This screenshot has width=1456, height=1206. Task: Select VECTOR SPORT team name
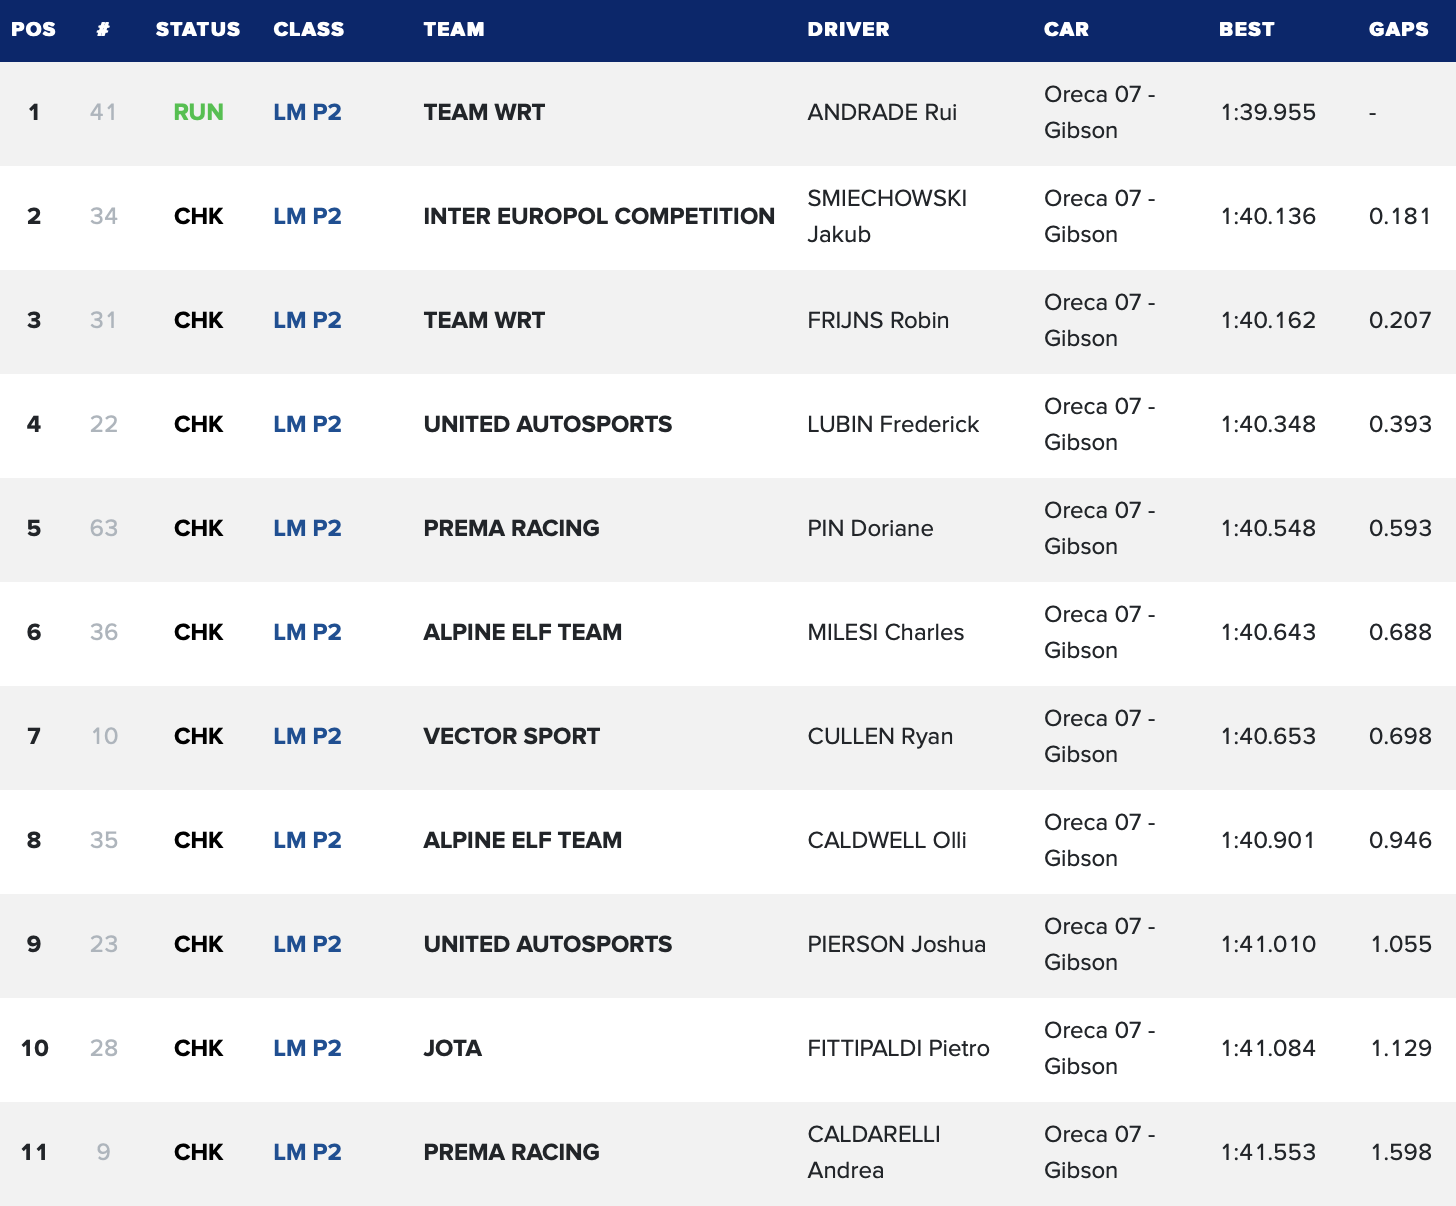click(x=512, y=736)
